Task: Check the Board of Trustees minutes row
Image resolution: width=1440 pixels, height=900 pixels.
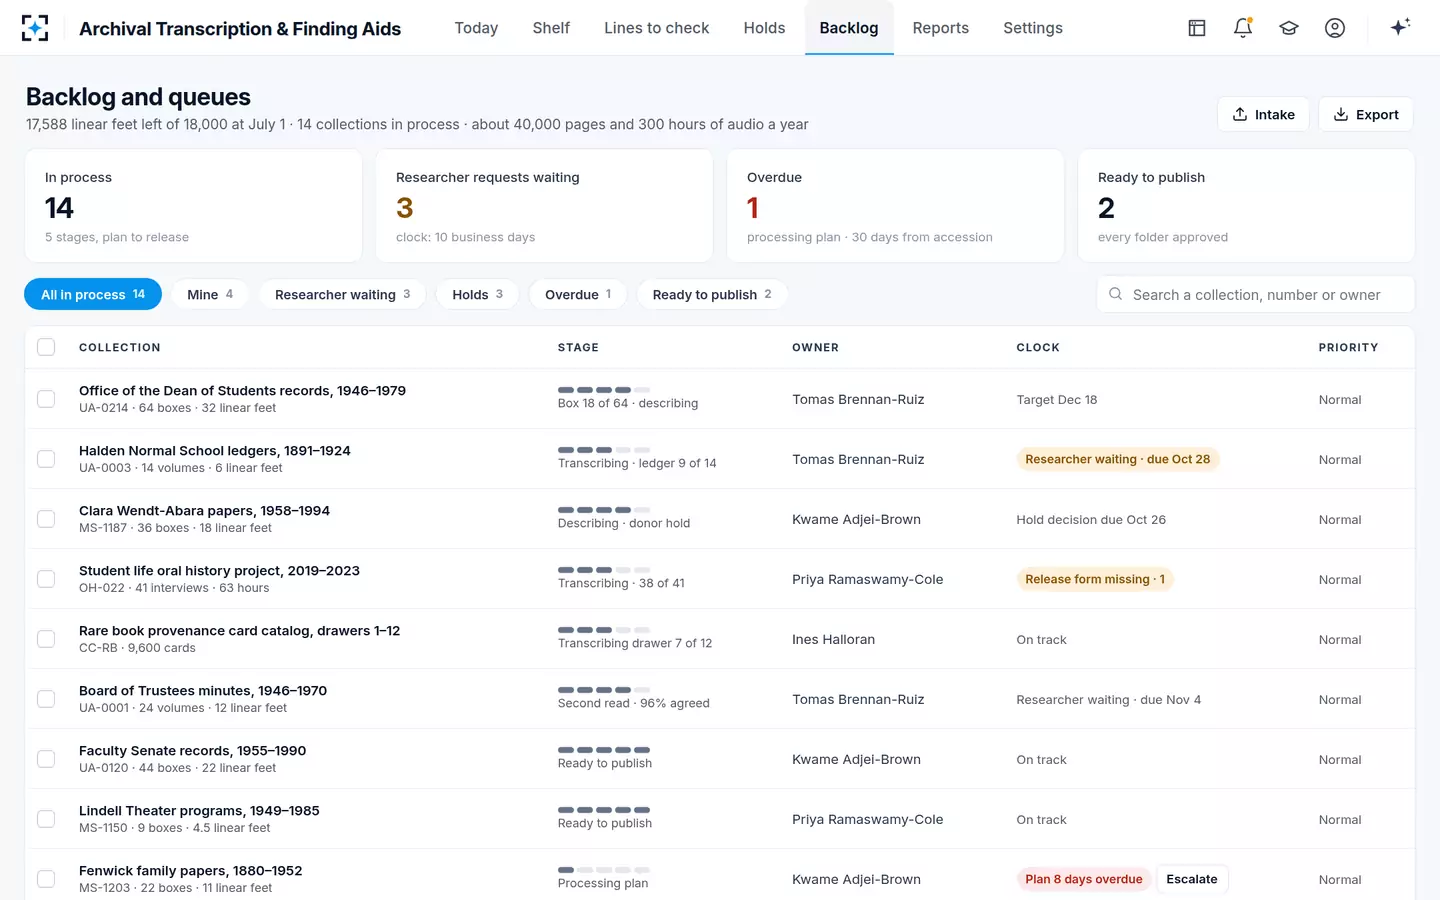Action: point(46,699)
